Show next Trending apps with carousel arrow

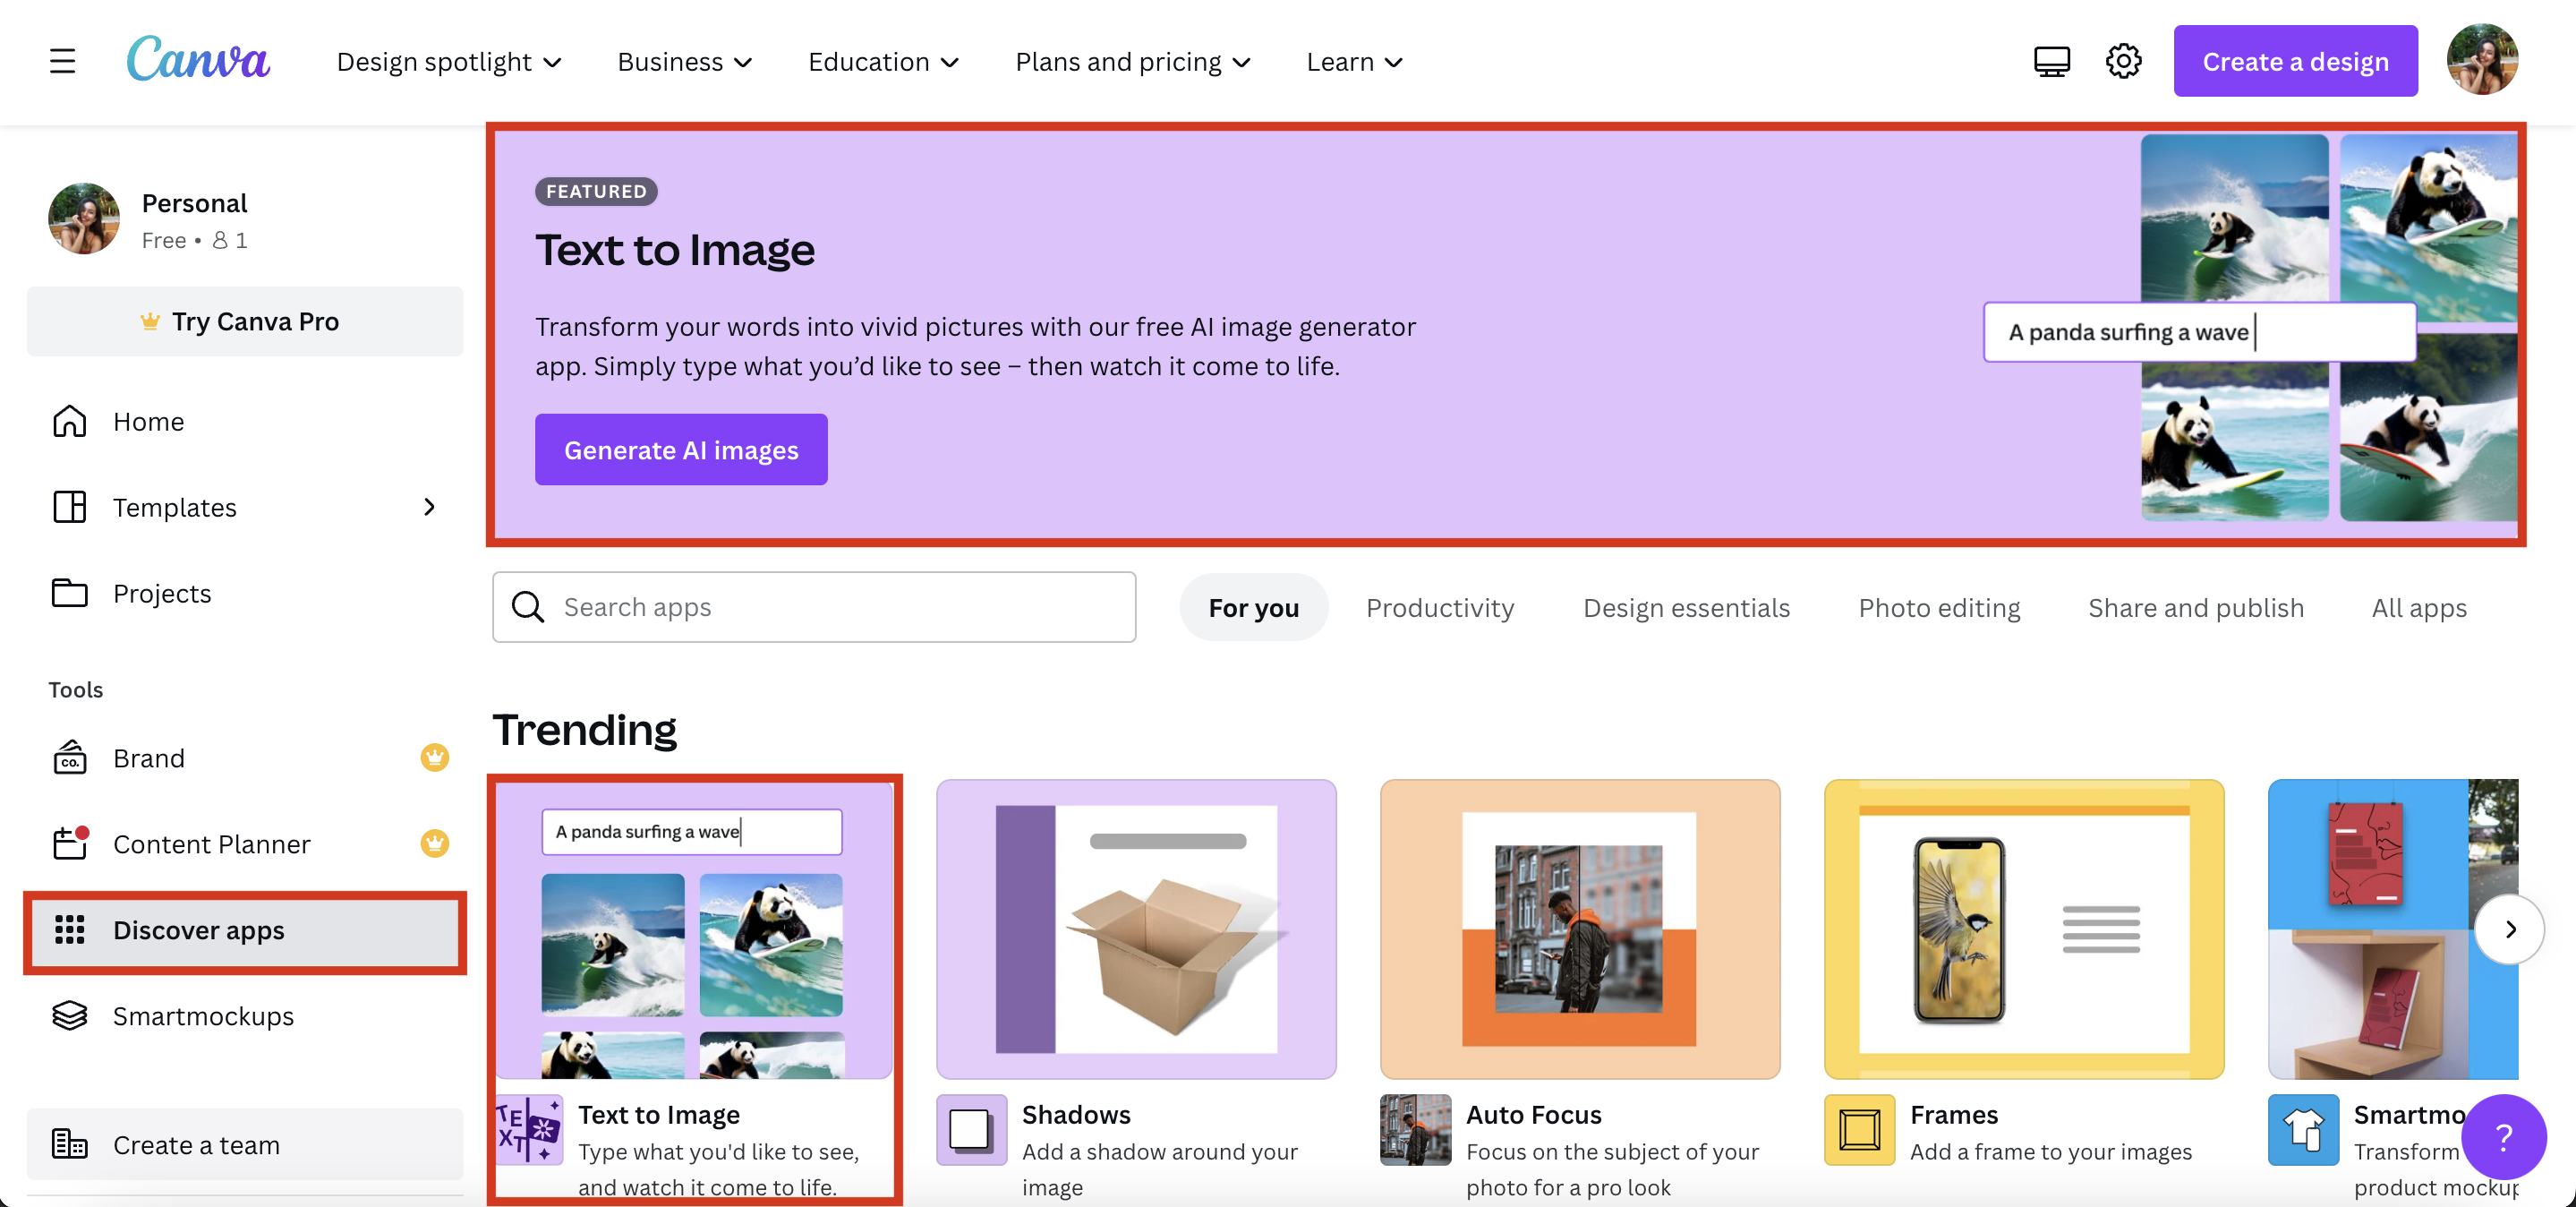pyautogui.click(x=2510, y=929)
